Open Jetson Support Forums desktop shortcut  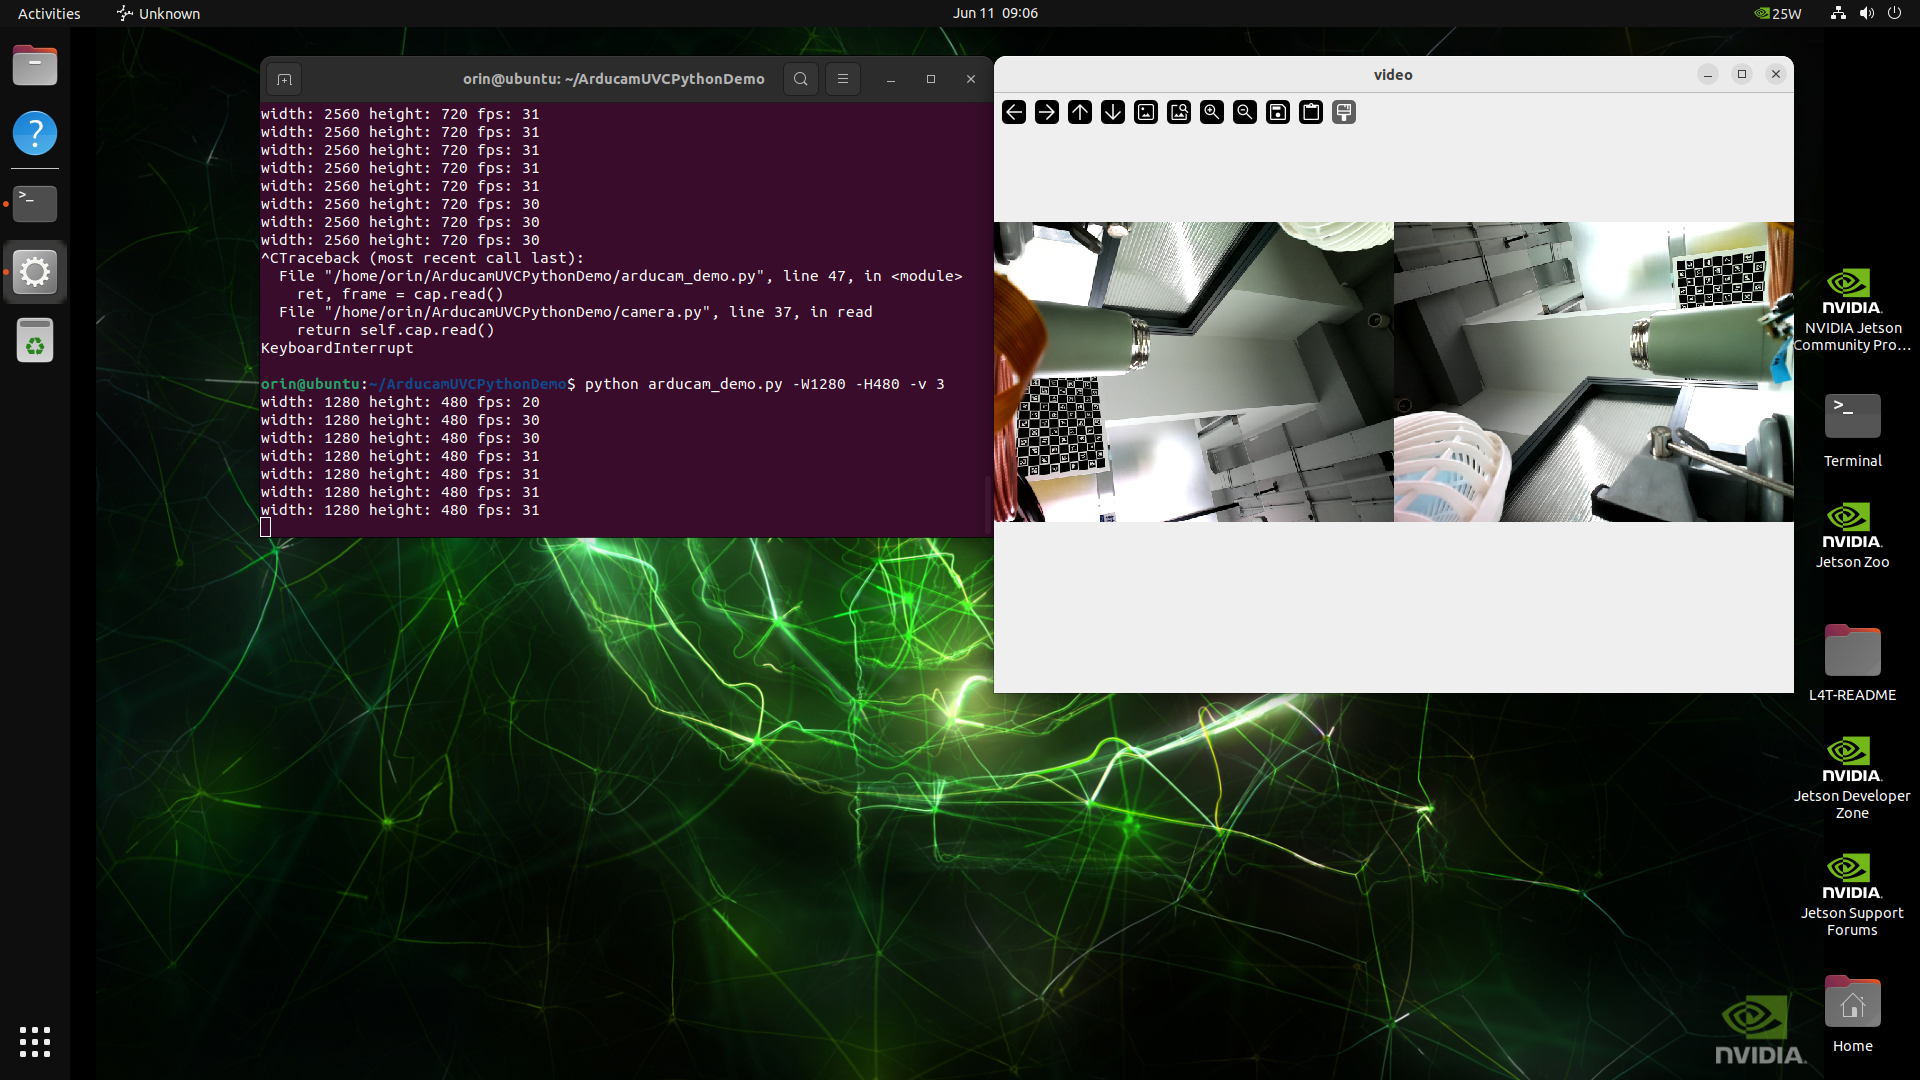tap(1852, 895)
